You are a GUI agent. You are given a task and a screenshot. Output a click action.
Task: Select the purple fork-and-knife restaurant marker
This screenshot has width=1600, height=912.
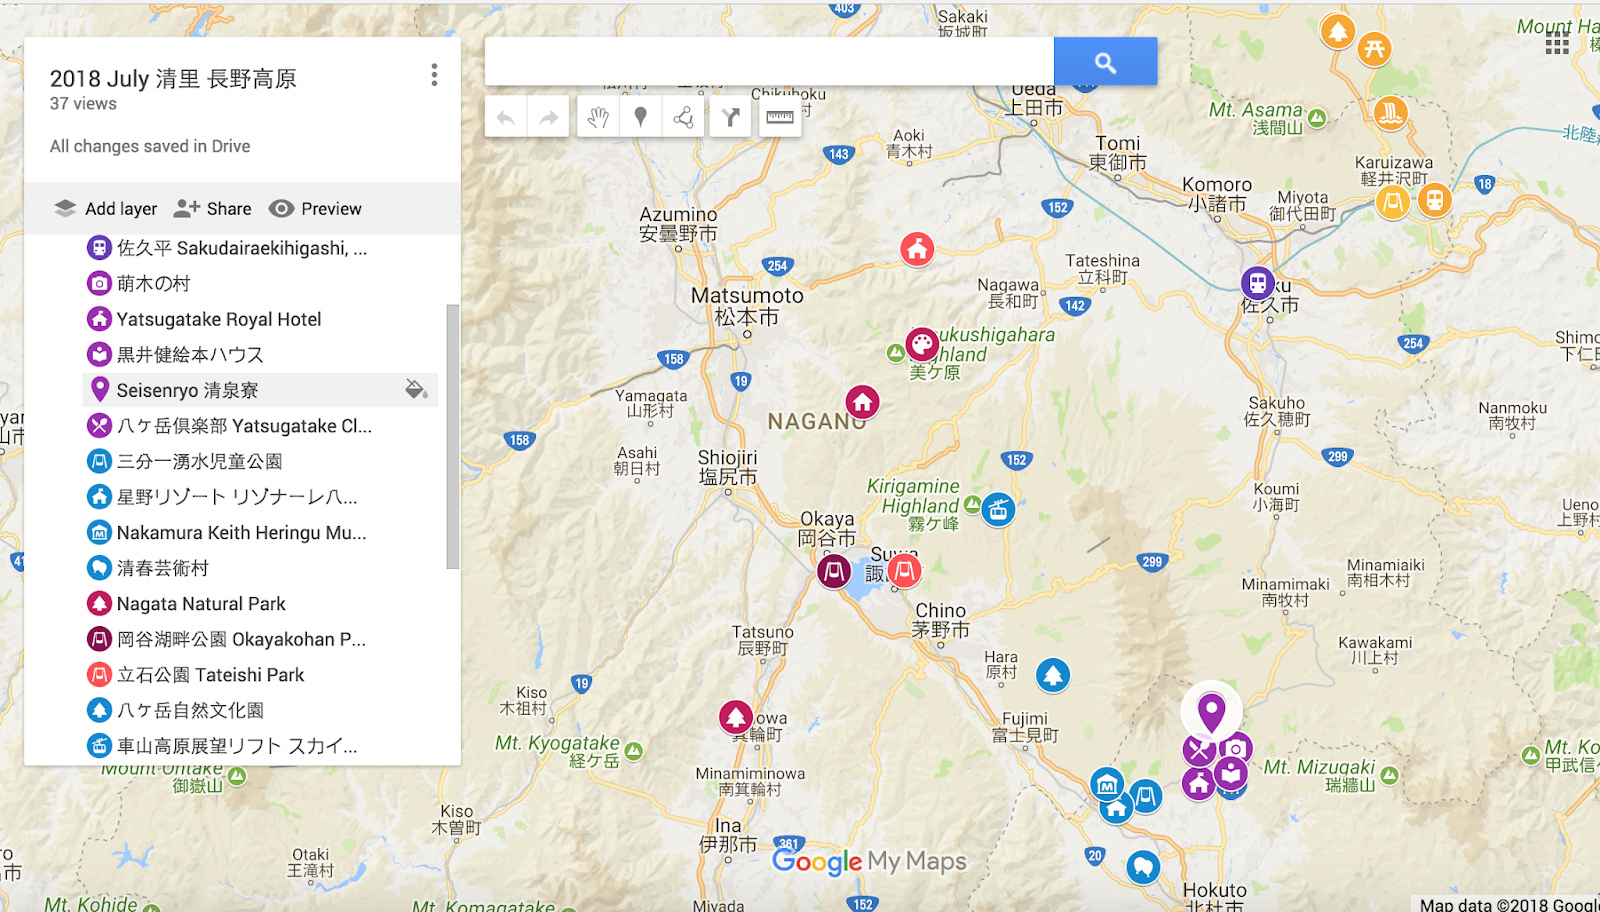(x=1199, y=749)
